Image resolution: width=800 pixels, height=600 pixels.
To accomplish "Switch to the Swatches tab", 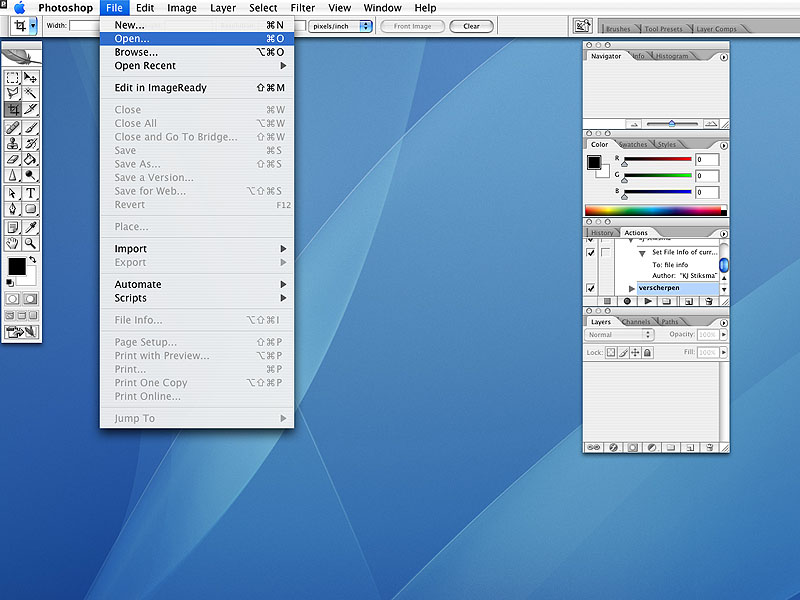I will (x=633, y=145).
